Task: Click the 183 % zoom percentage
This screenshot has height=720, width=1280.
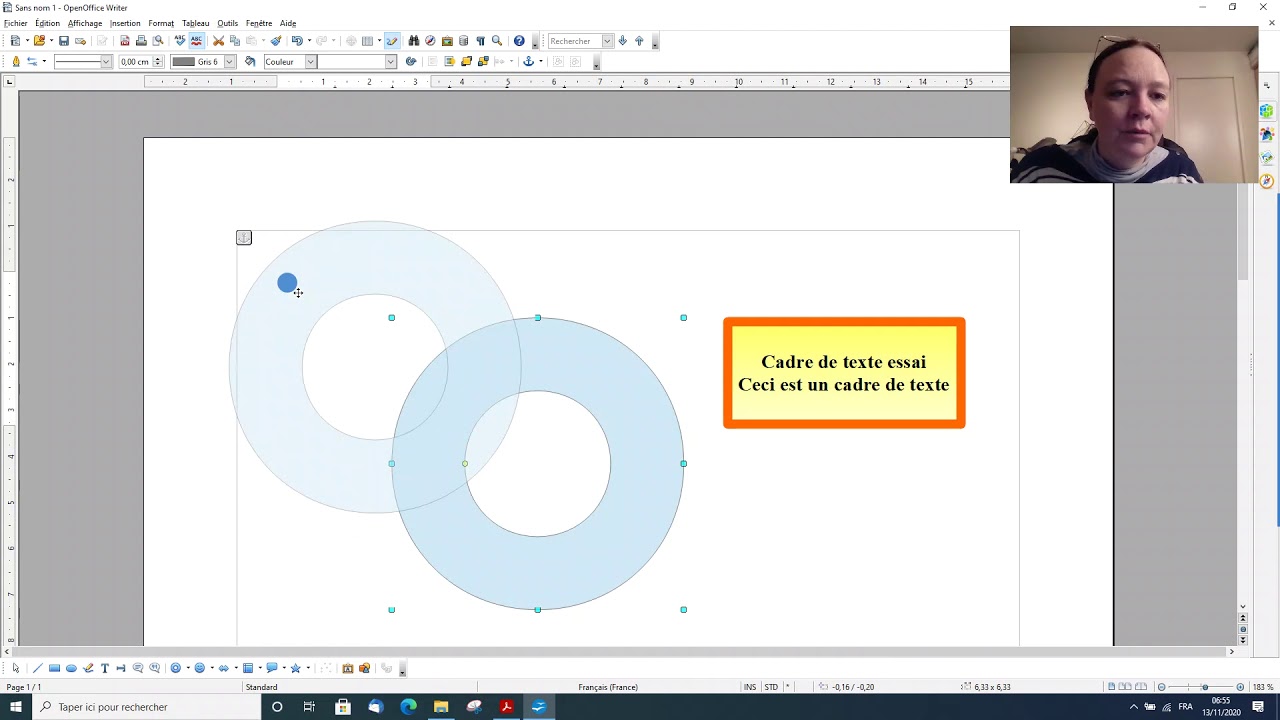Action: coord(1262,687)
